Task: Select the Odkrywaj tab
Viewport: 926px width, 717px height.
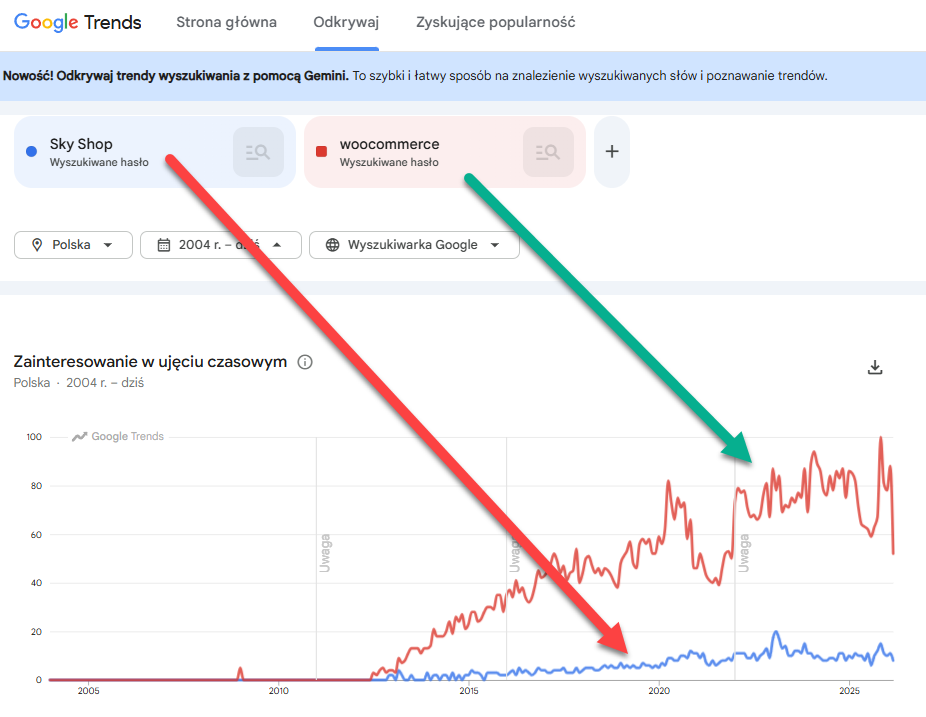Action: 346,22
